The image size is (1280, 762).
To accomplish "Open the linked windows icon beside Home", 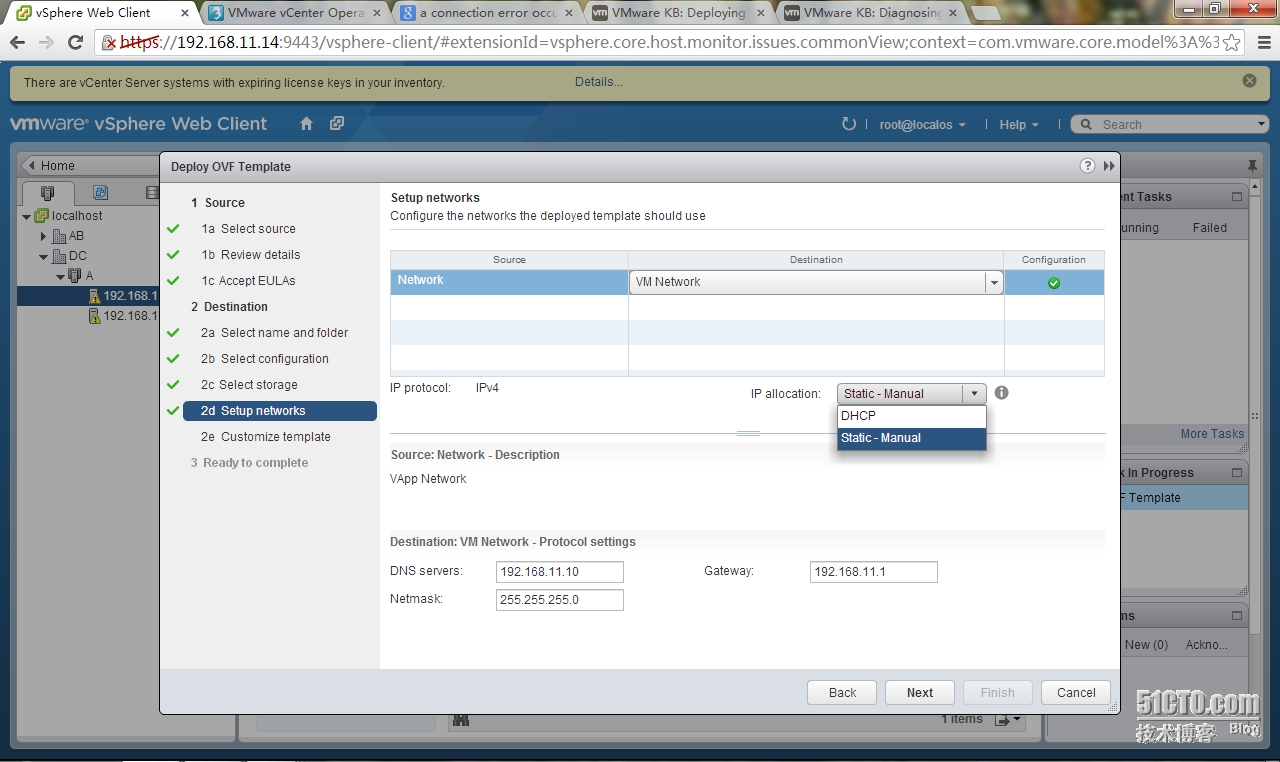I will pyautogui.click(x=337, y=124).
